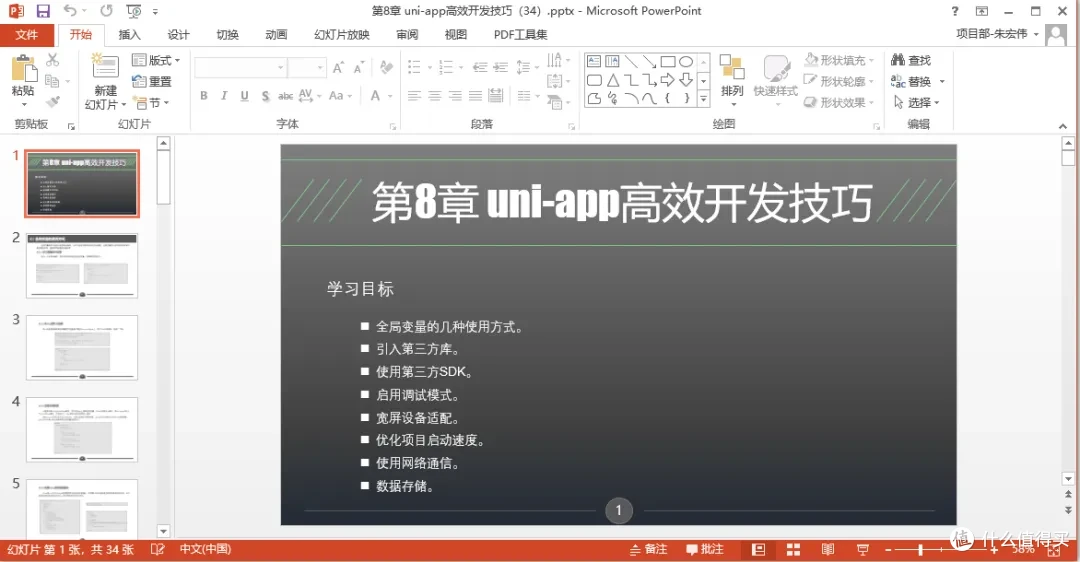Switch to the Animations (动画) tab
The image size is (1080, 562).
276,34
